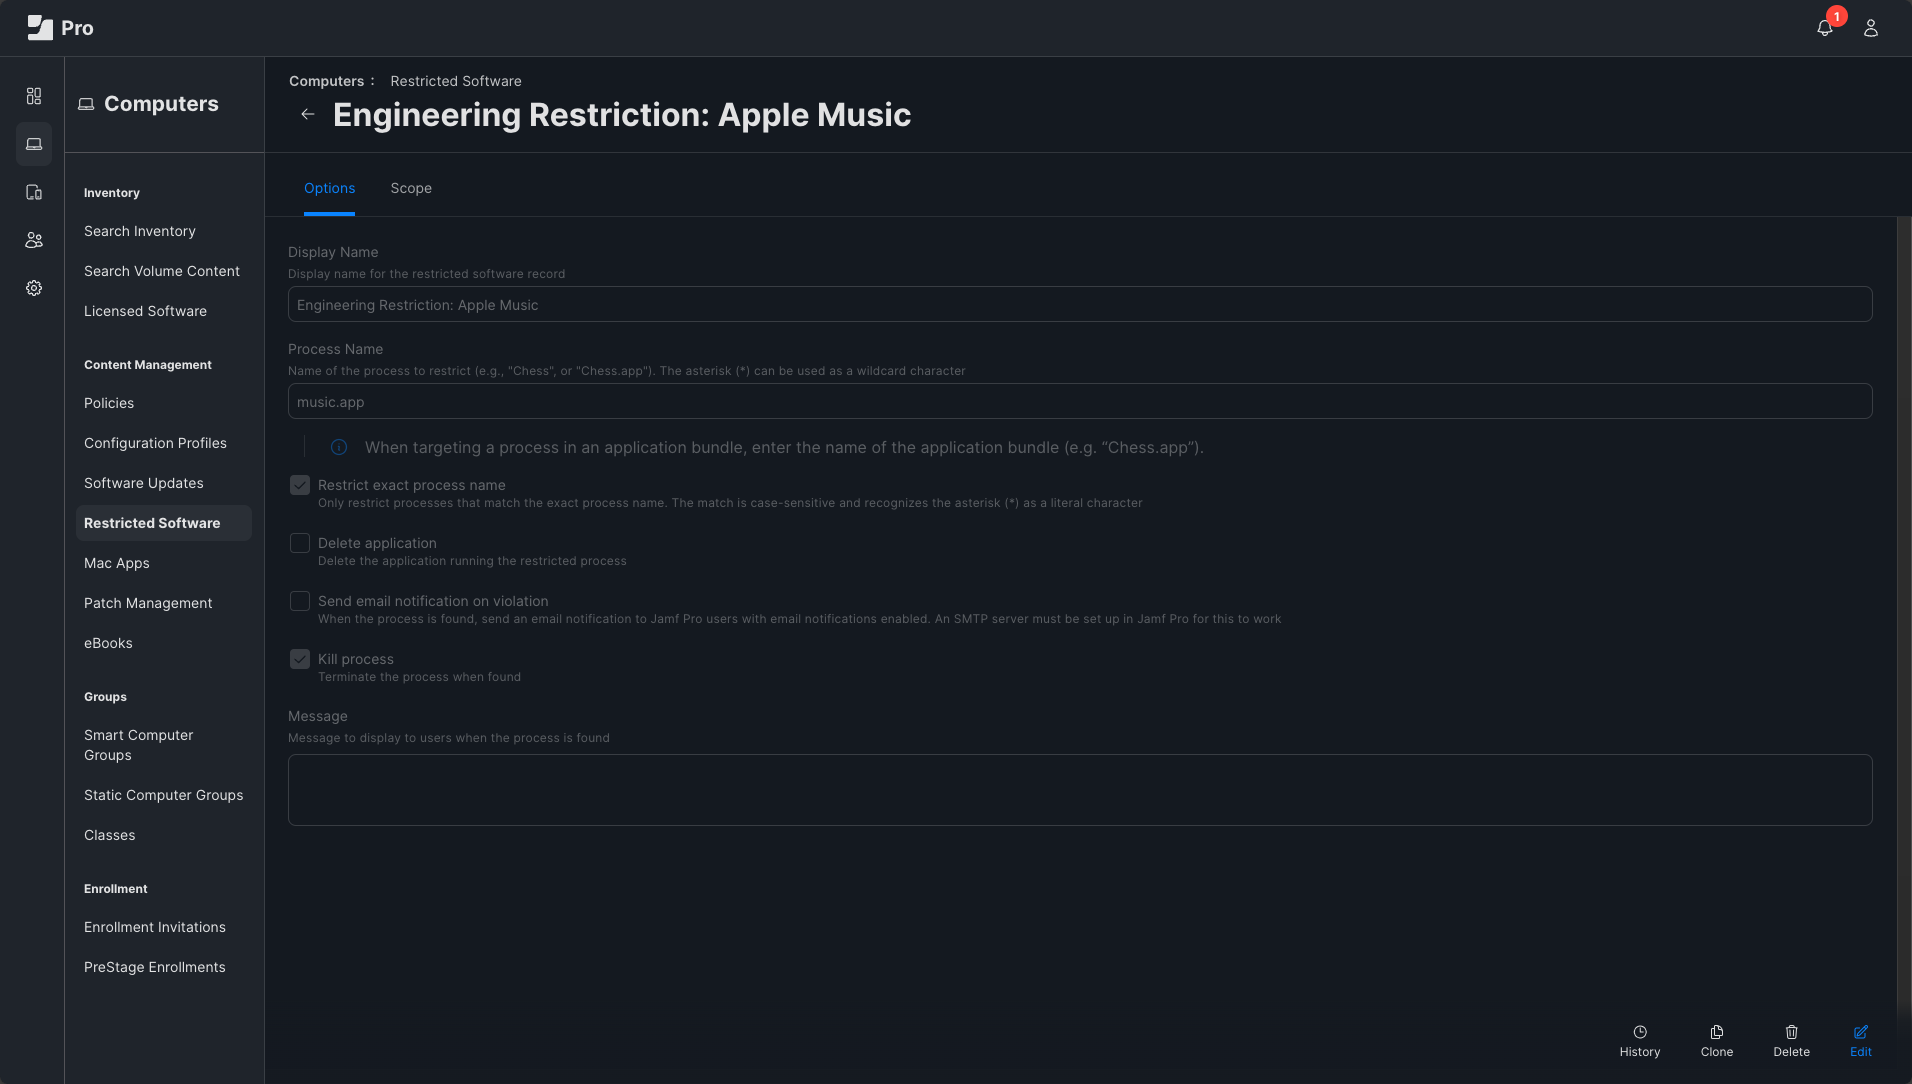Image resolution: width=1912 pixels, height=1084 pixels.
Task: Delete this restricted software record
Action: [1792, 1041]
